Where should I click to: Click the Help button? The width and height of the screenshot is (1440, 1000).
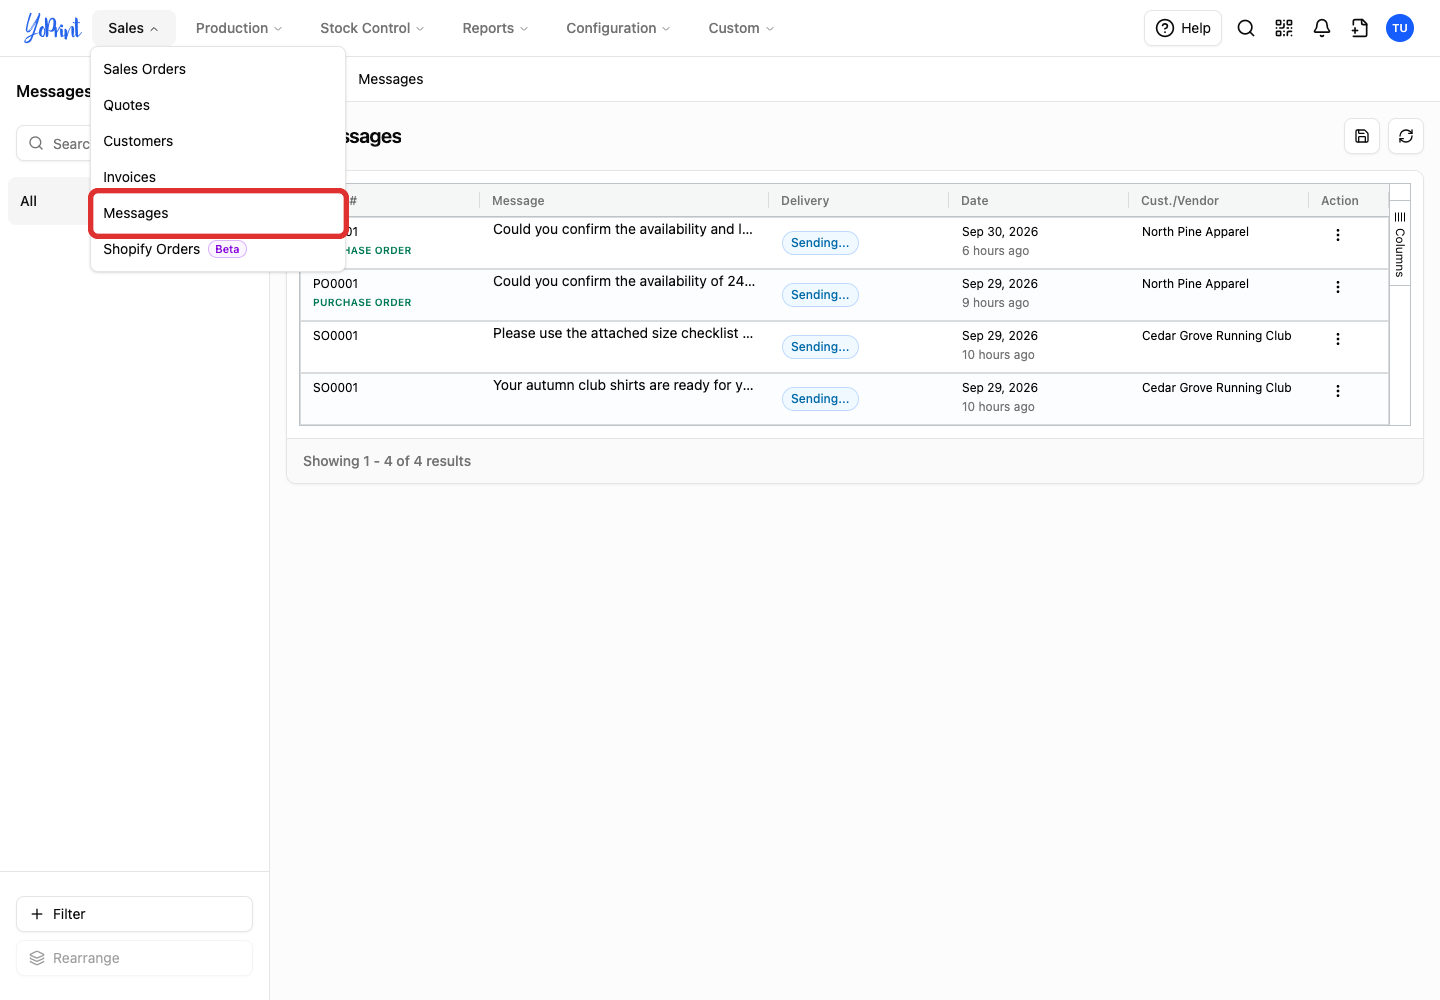[1183, 28]
